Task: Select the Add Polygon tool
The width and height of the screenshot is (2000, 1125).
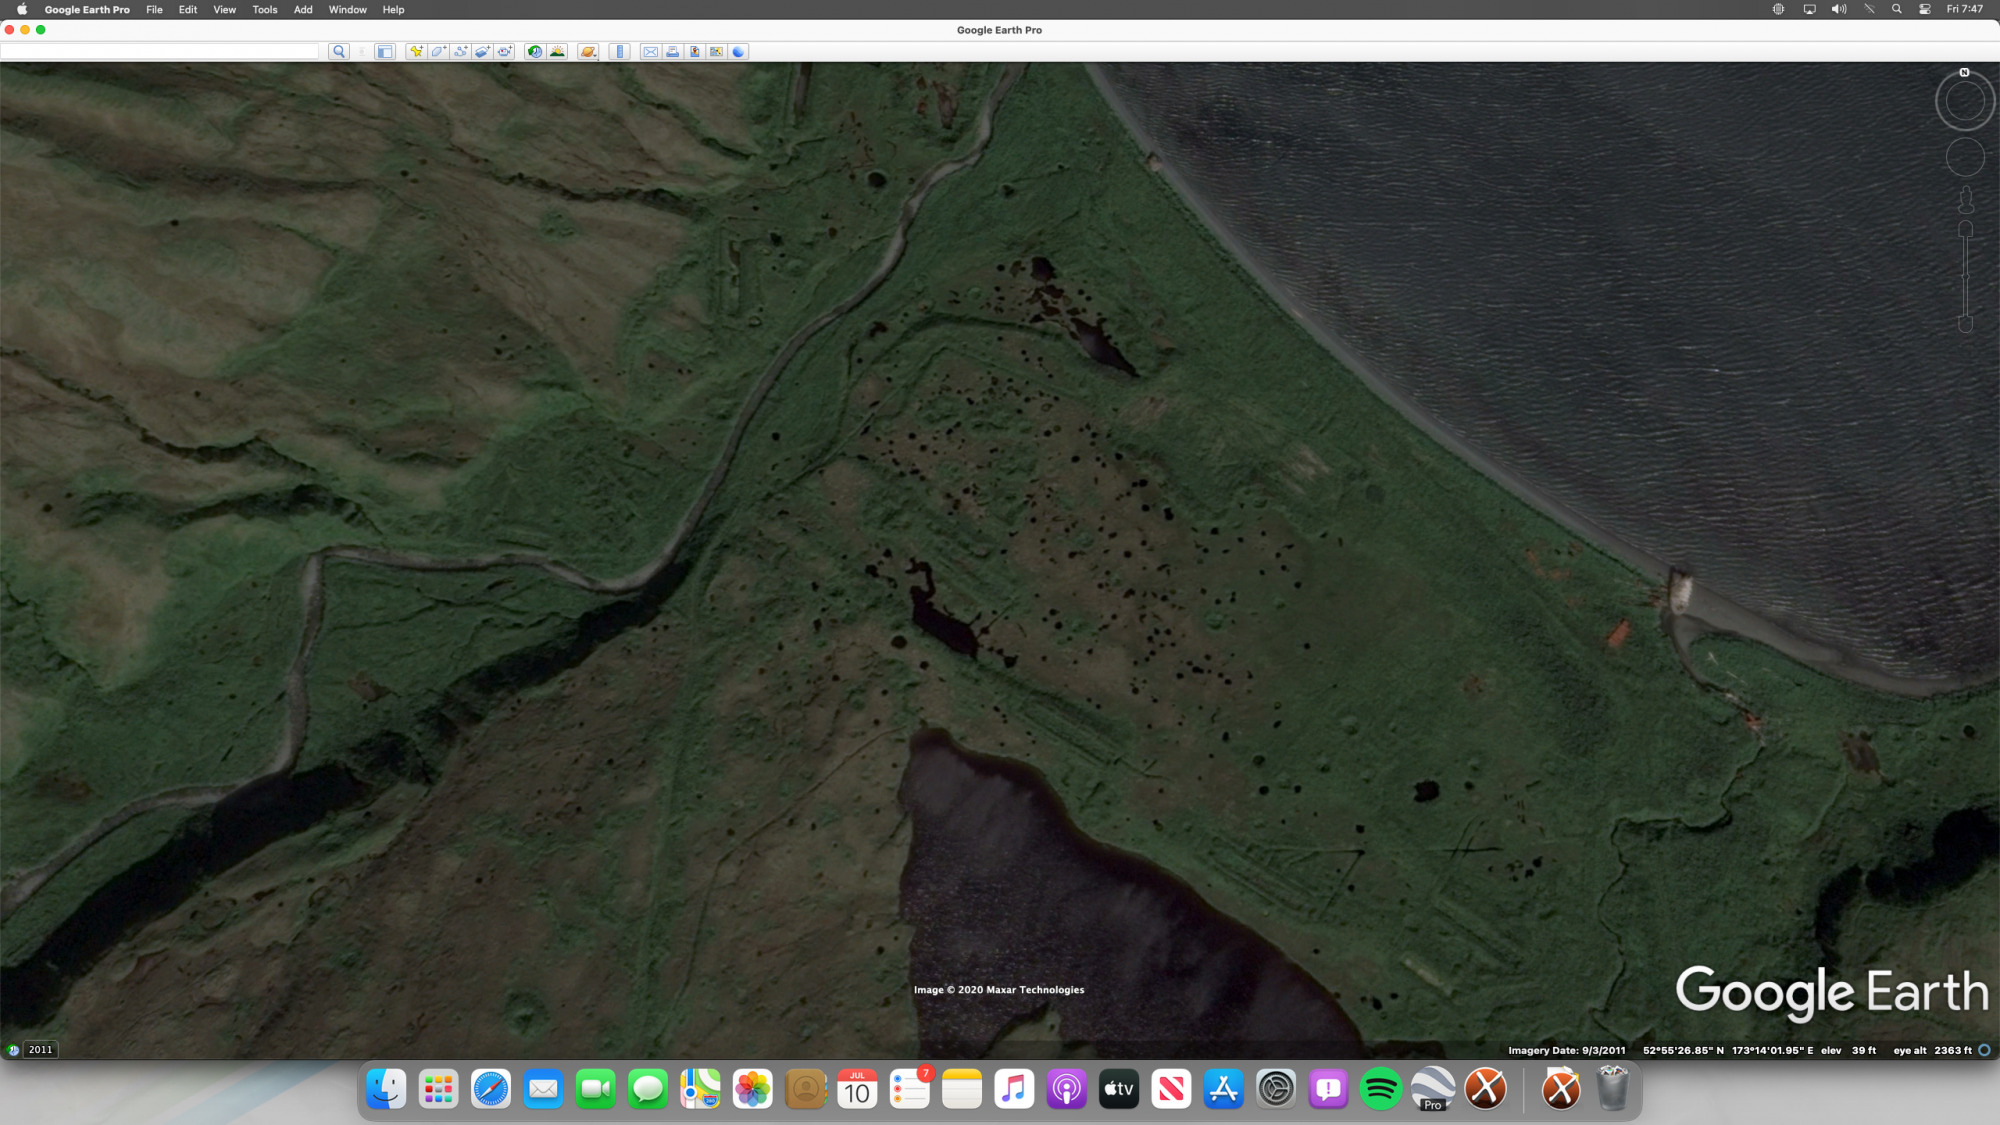Action: point(438,52)
